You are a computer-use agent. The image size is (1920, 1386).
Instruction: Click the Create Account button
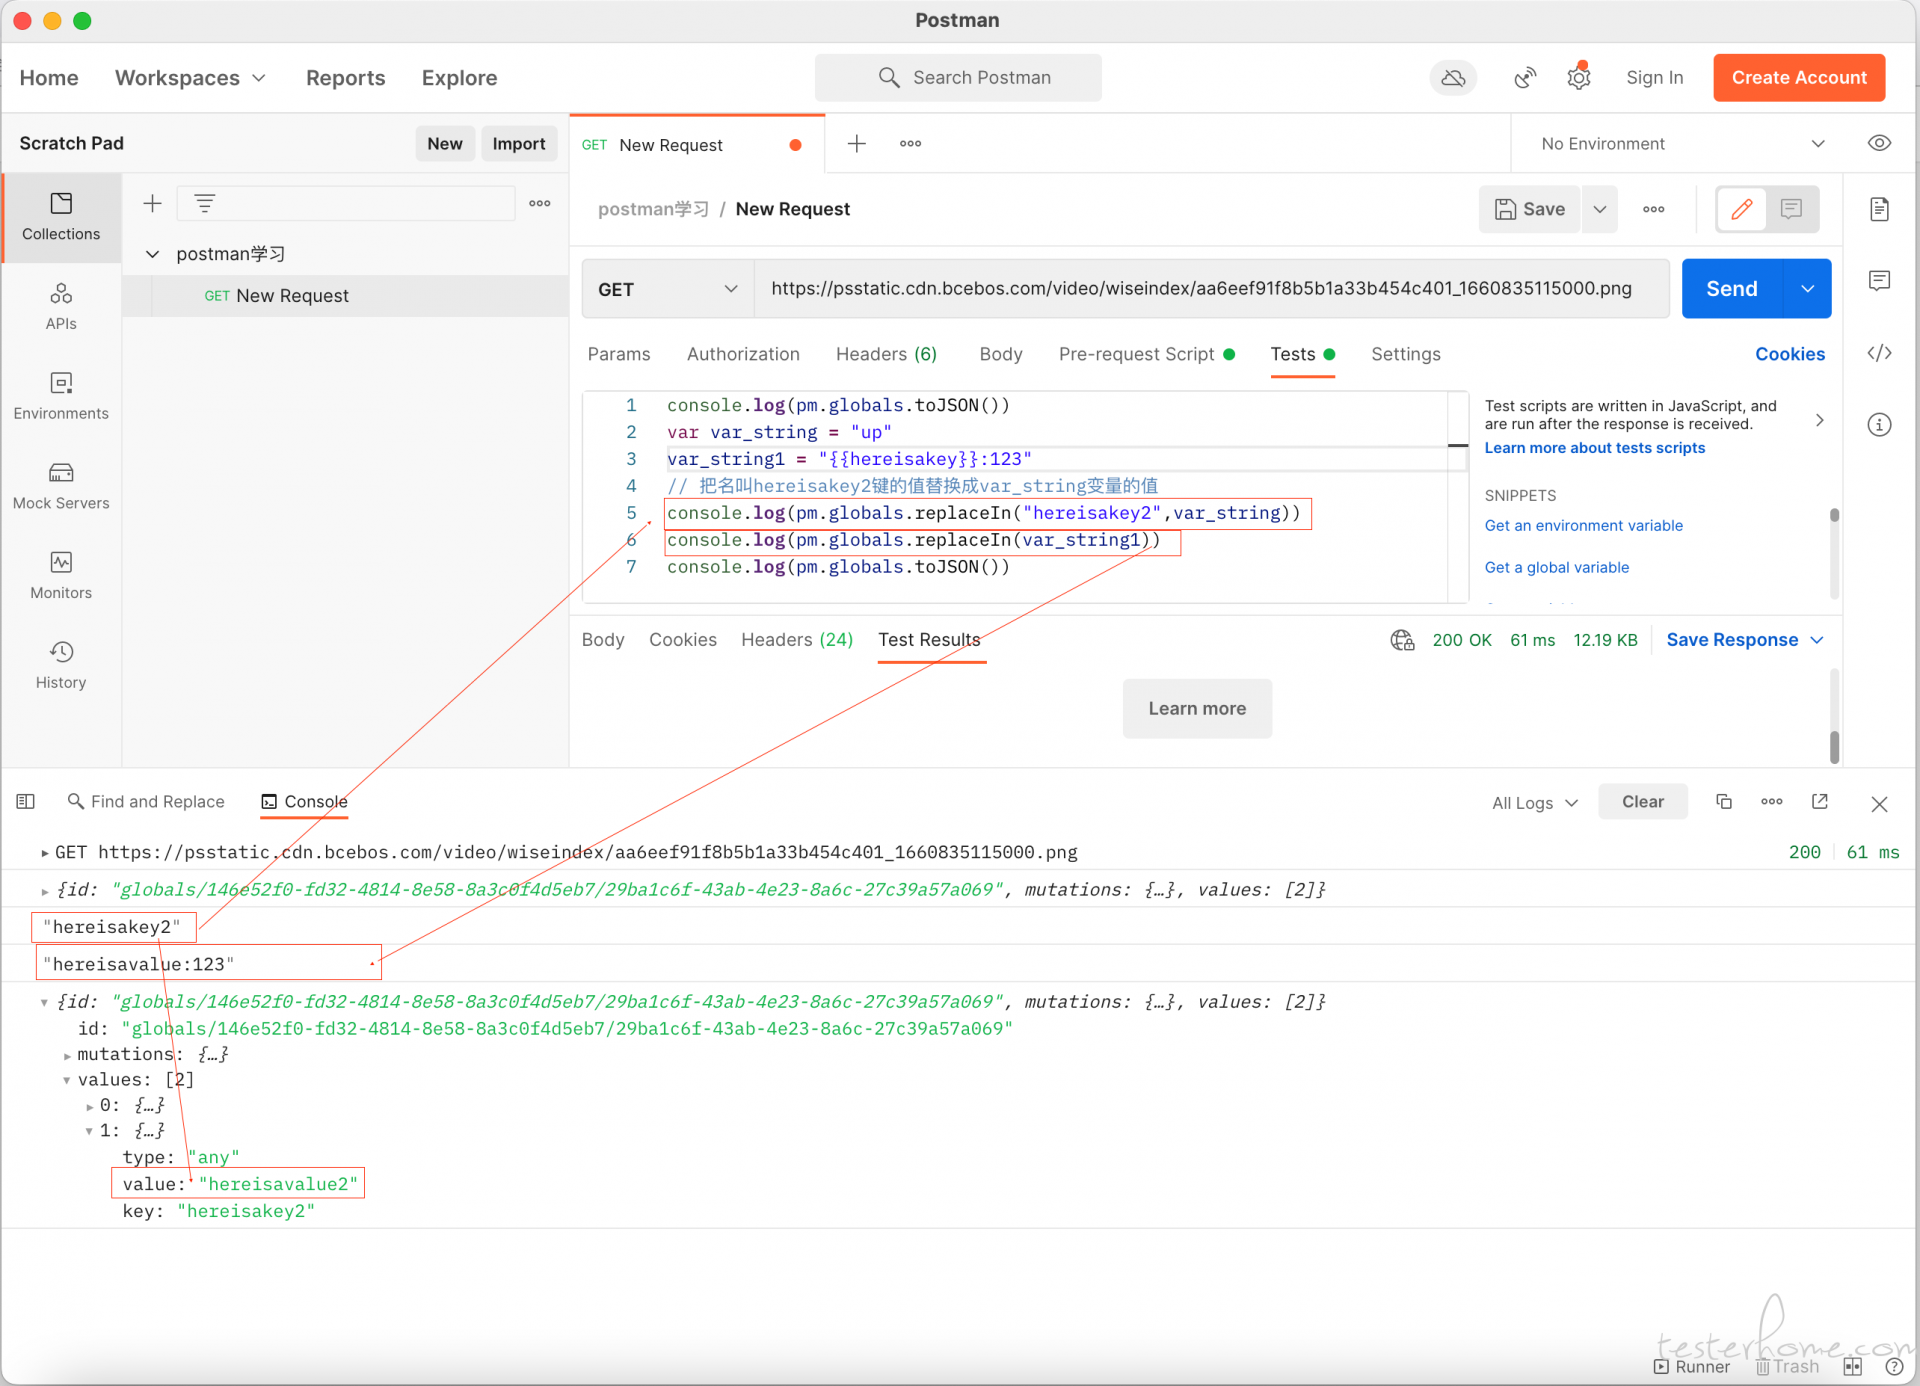click(1799, 78)
